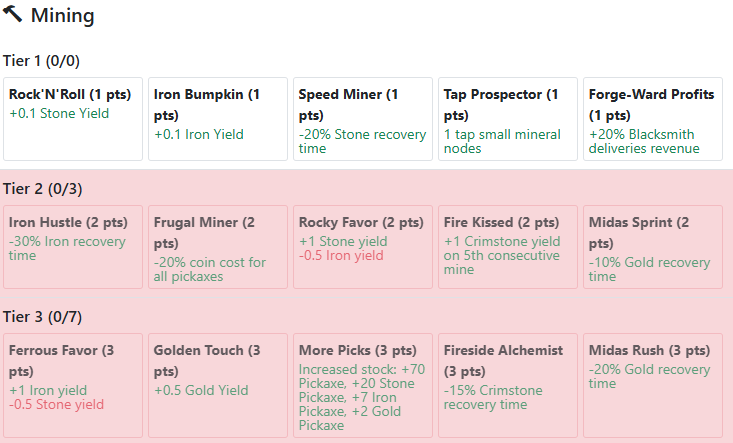This screenshot has height=443, width=733.
Task: Pick the Speed Miner skill card
Action: (x=363, y=119)
